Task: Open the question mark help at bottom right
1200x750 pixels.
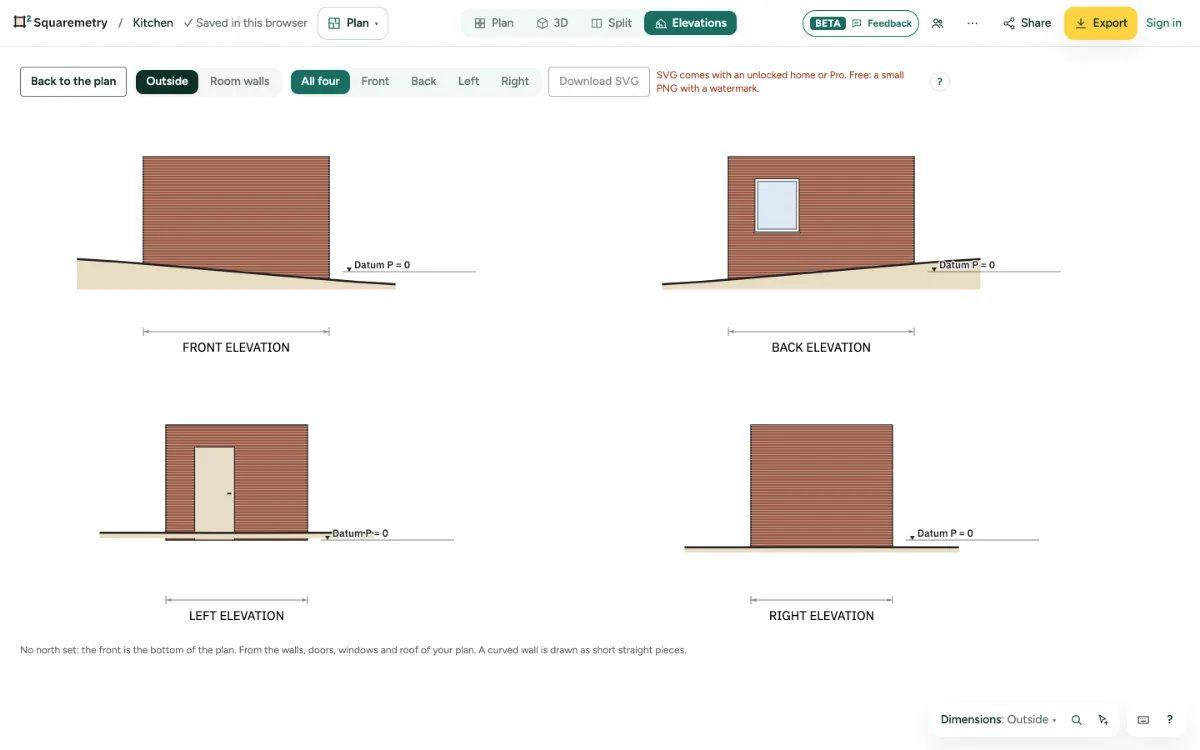Action: pyautogui.click(x=1169, y=720)
